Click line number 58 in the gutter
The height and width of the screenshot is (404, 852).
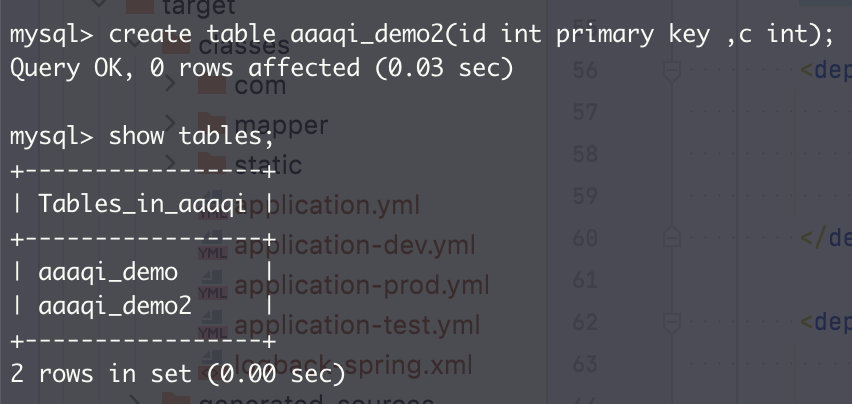tap(585, 154)
